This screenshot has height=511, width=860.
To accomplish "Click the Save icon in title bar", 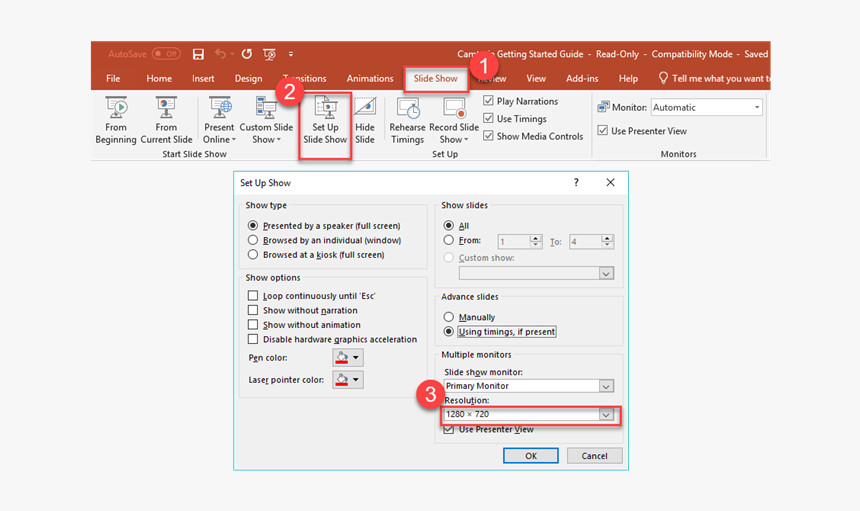I will (198, 54).
